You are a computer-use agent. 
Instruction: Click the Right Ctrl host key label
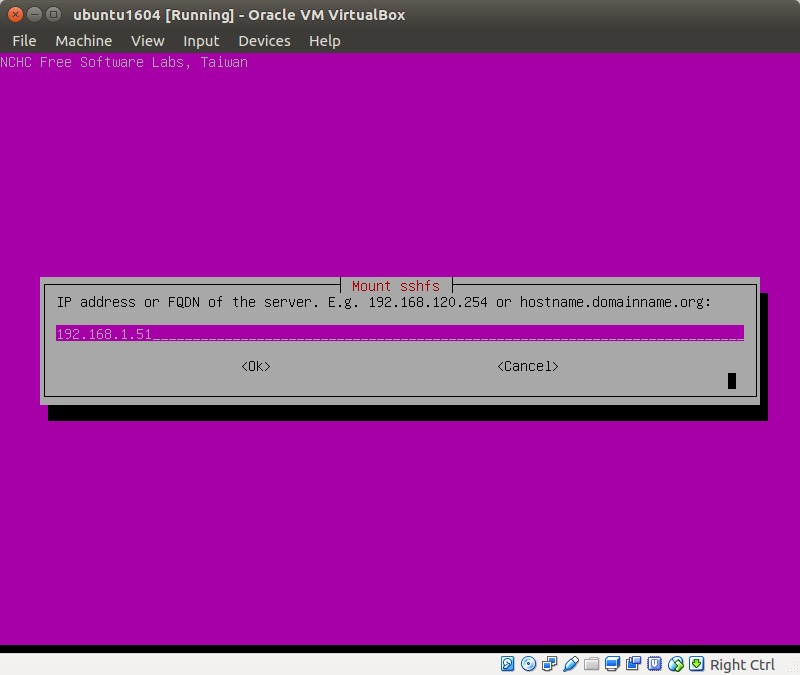pos(742,665)
